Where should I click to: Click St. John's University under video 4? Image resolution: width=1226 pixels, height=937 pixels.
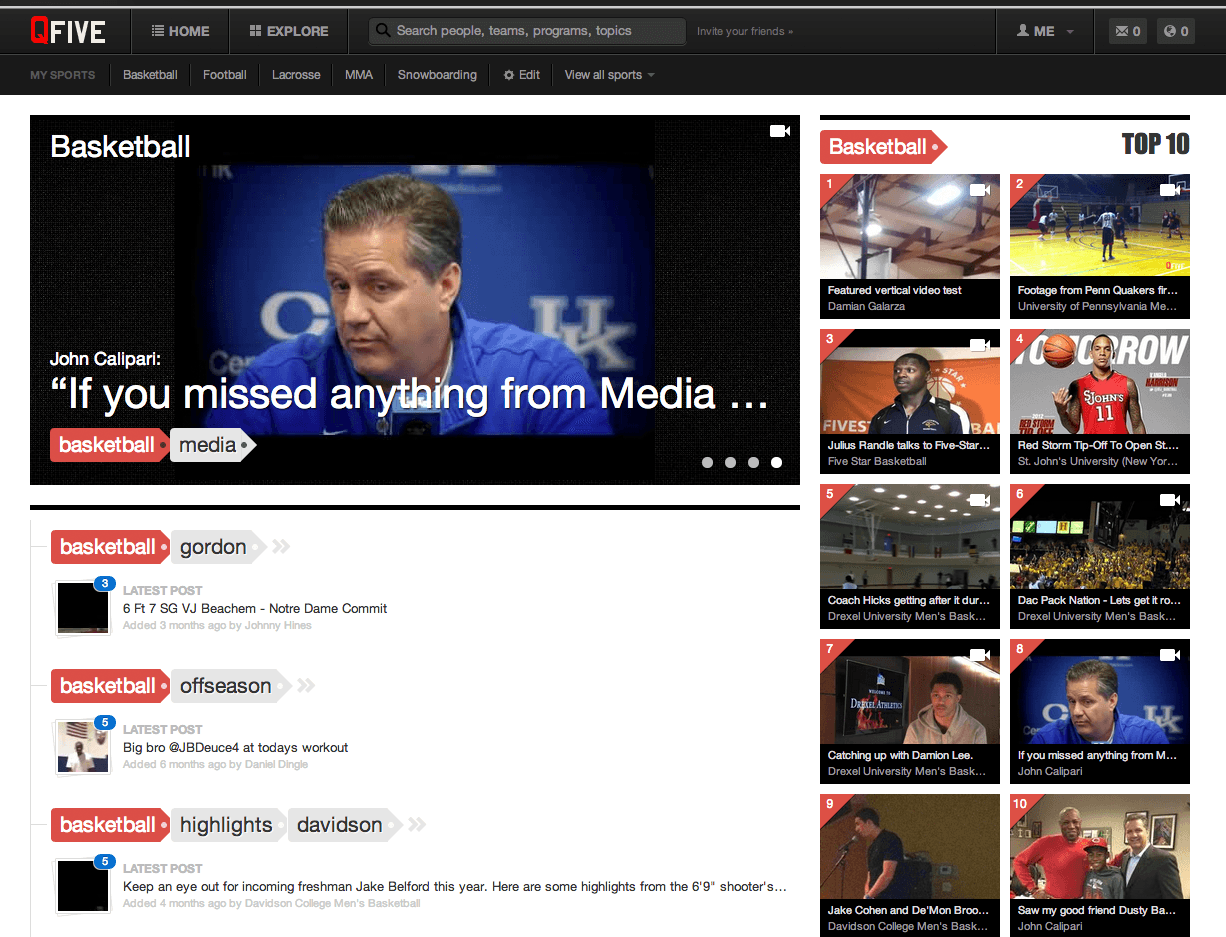[1098, 461]
